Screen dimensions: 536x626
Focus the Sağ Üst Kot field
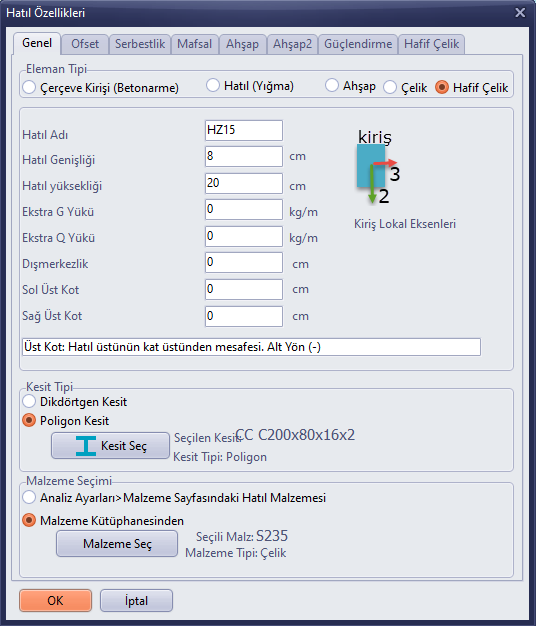[x=244, y=316]
